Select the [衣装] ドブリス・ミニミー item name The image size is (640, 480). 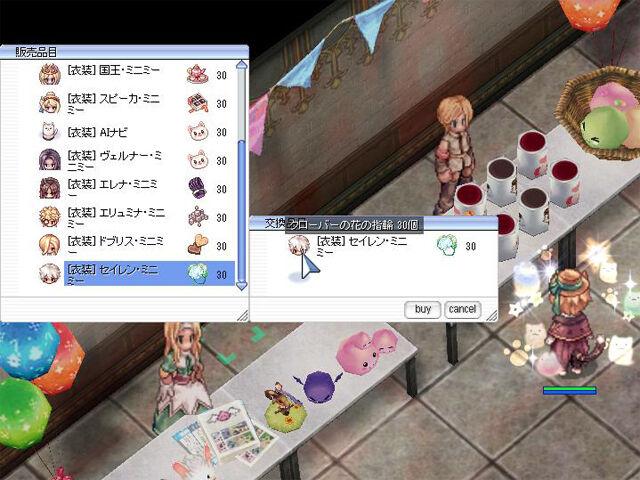pyautogui.click(x=115, y=246)
